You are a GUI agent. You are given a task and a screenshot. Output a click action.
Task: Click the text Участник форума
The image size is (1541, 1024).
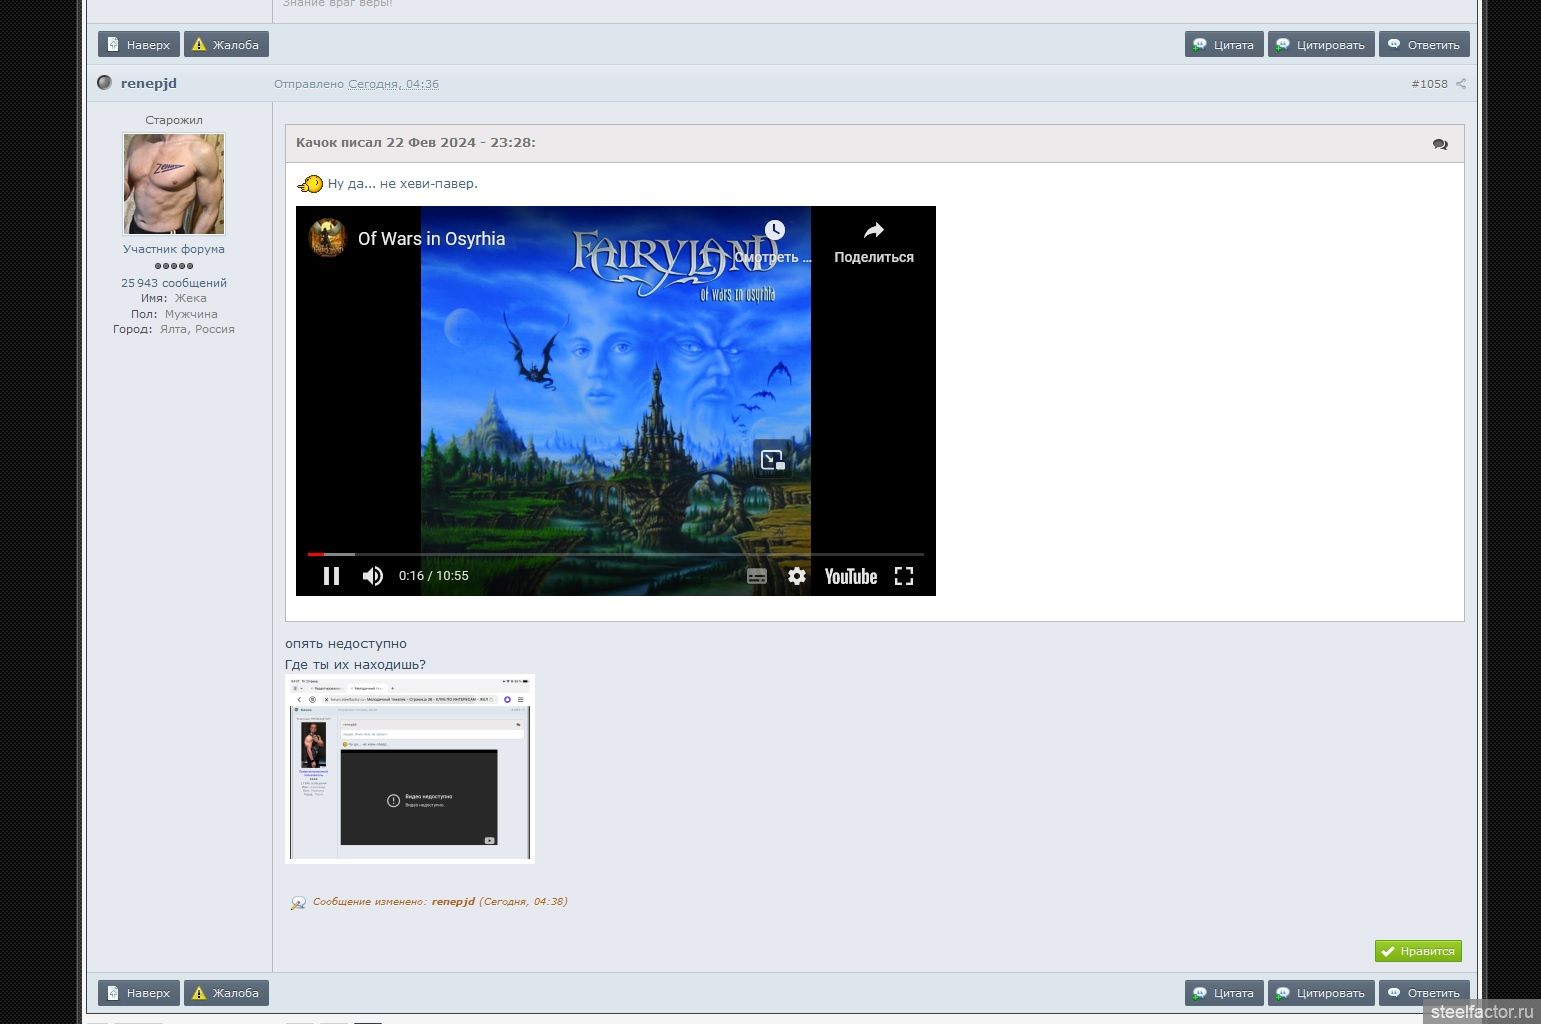point(174,249)
